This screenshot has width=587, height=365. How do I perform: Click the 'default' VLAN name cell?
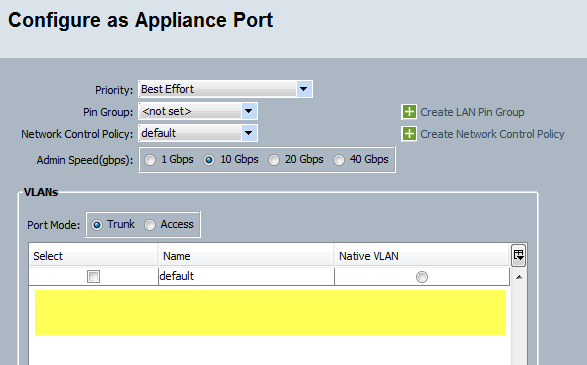tap(246, 276)
